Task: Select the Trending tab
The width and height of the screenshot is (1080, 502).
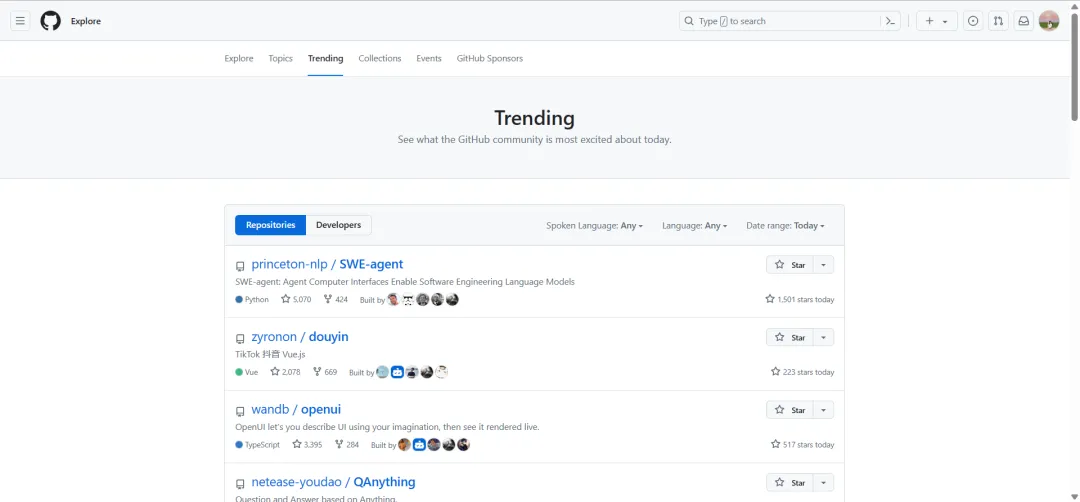Action: (x=325, y=59)
